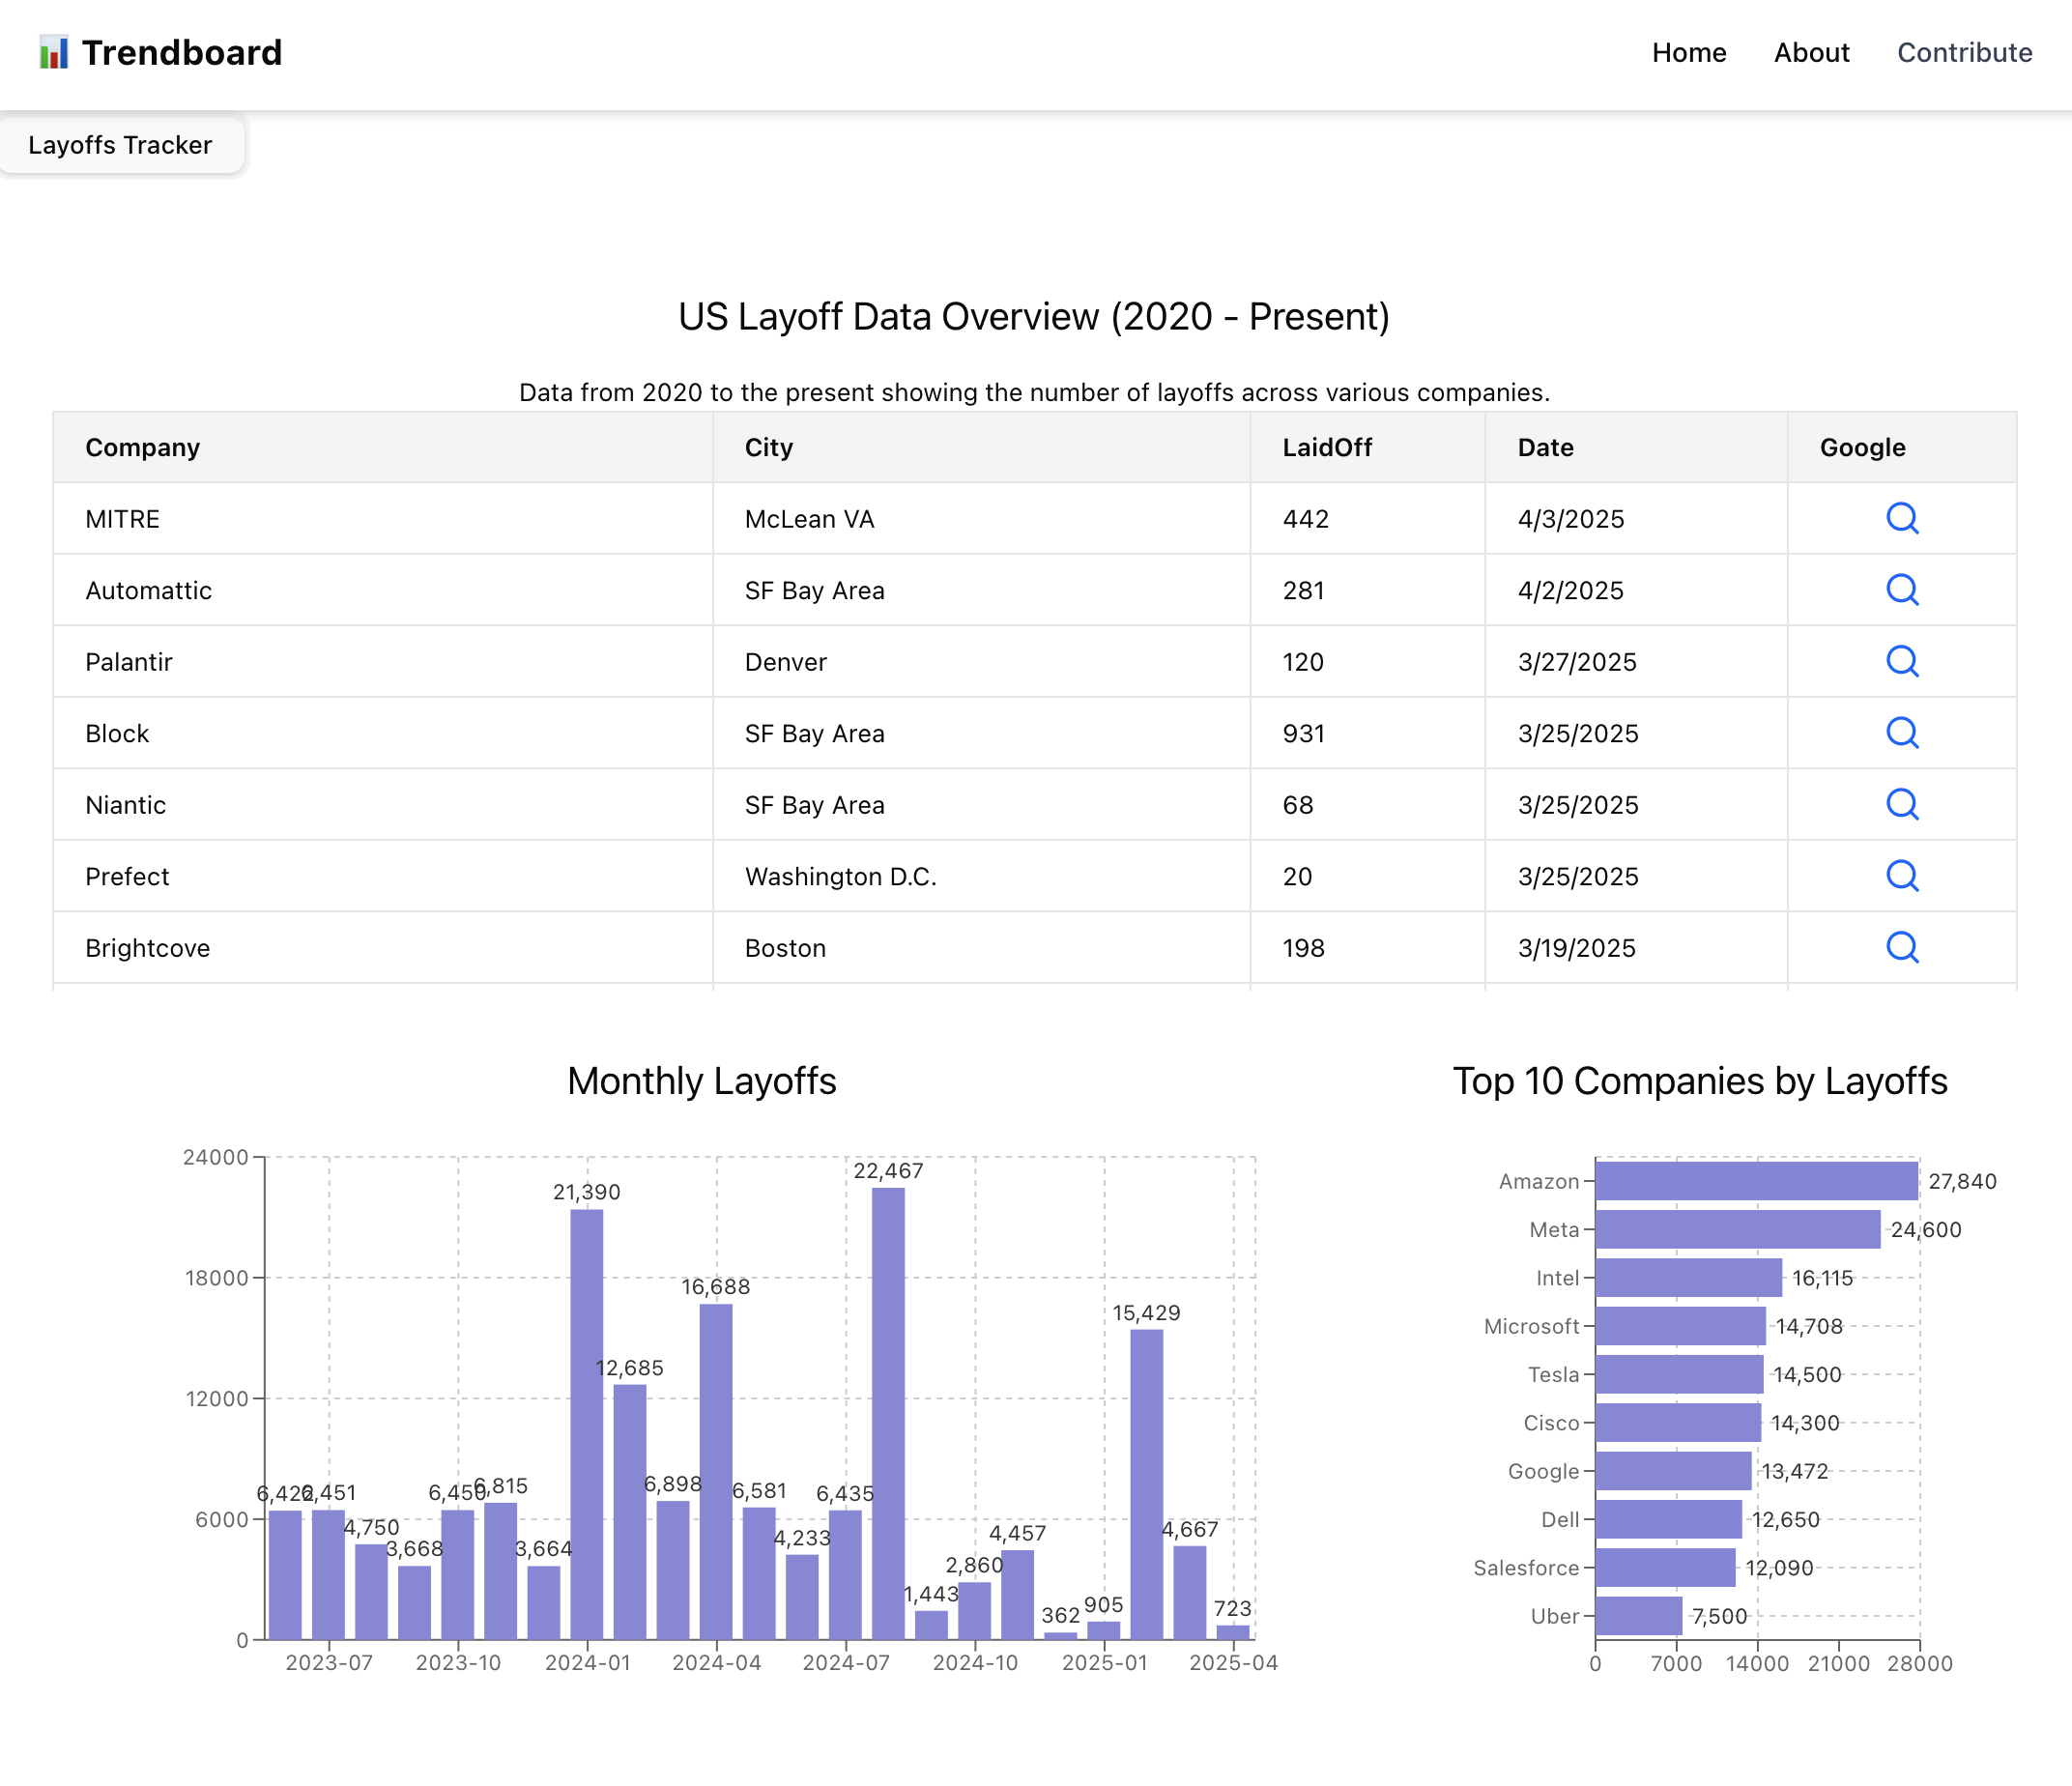This screenshot has width=2072, height=1786.
Task: Open Google search for Prefect row
Action: point(1902,876)
